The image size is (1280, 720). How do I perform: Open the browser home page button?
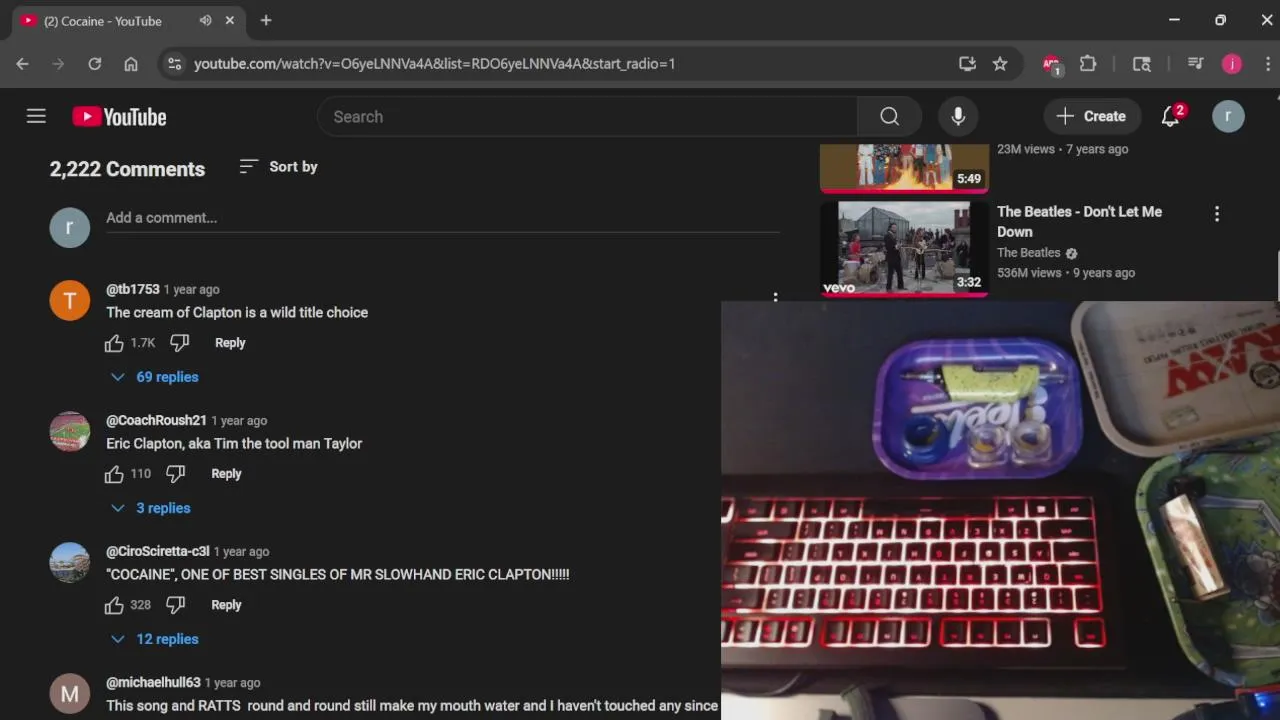point(131,63)
